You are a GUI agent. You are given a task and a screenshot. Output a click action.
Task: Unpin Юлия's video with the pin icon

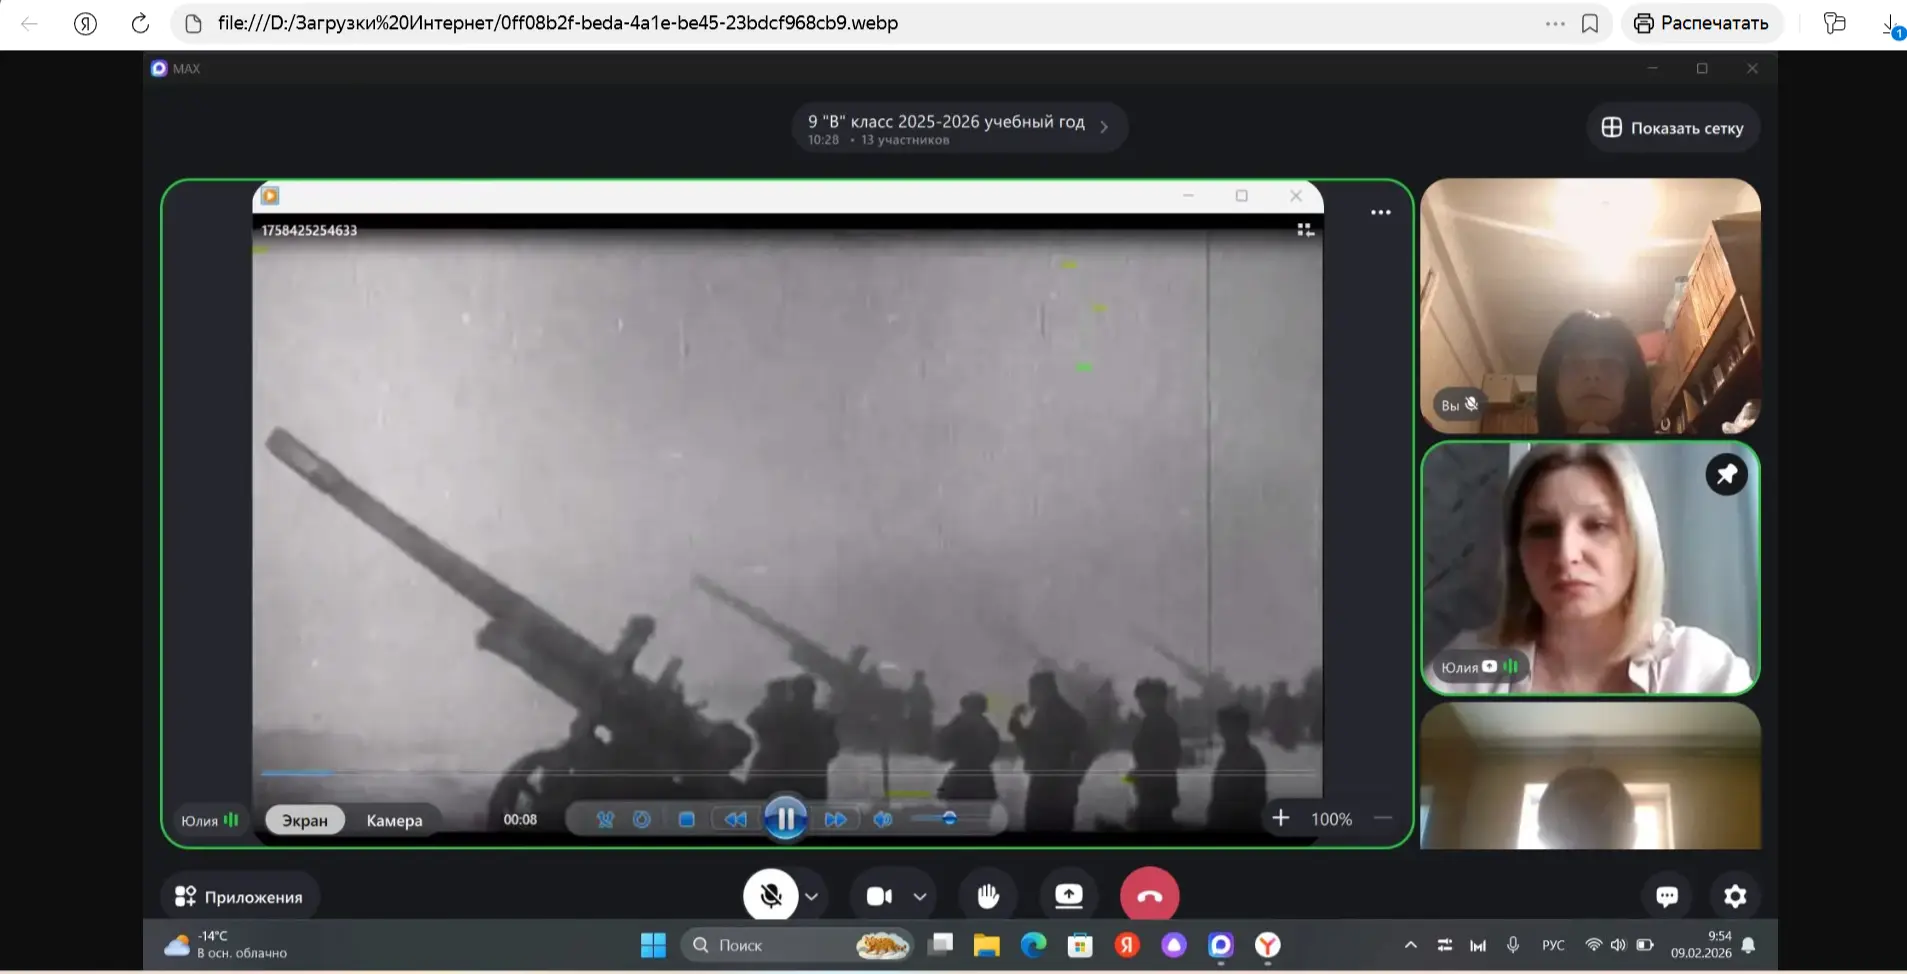(x=1726, y=474)
